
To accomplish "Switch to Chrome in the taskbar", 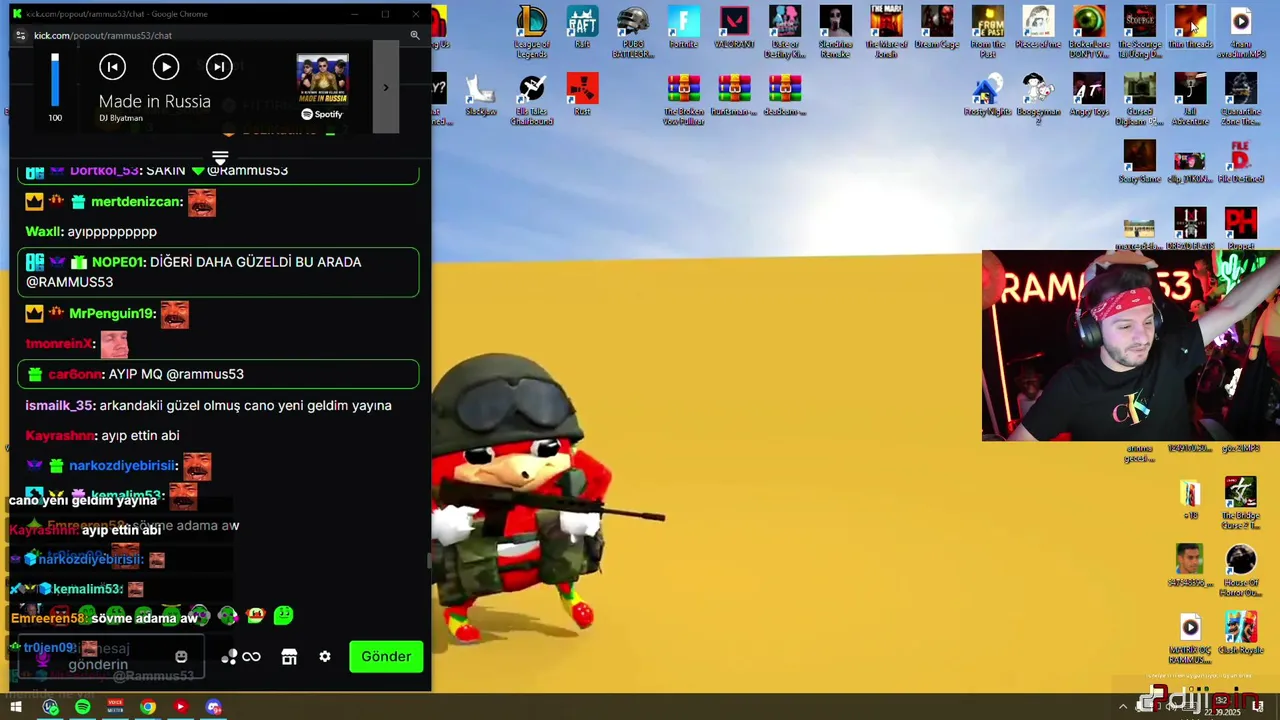I will [x=148, y=707].
